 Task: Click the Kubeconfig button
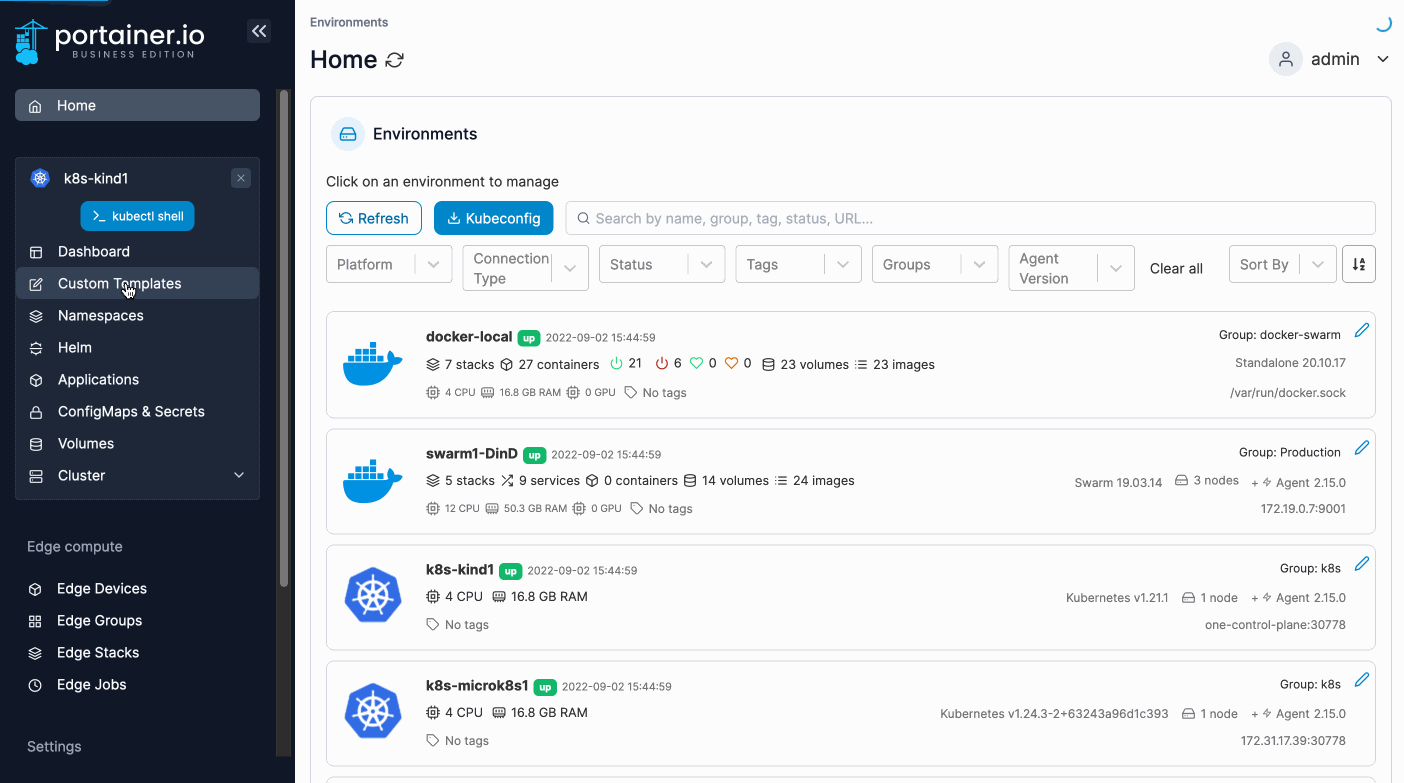point(493,218)
